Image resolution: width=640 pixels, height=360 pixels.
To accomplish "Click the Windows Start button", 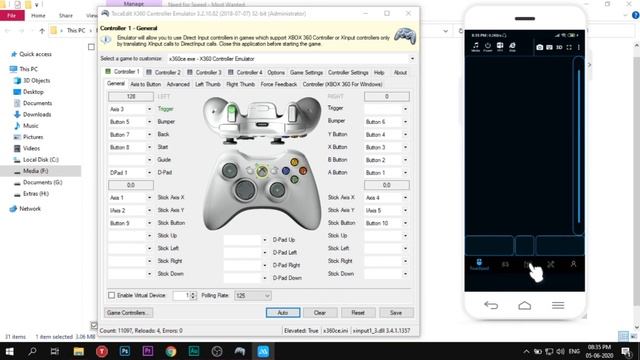I will coord(9,351).
